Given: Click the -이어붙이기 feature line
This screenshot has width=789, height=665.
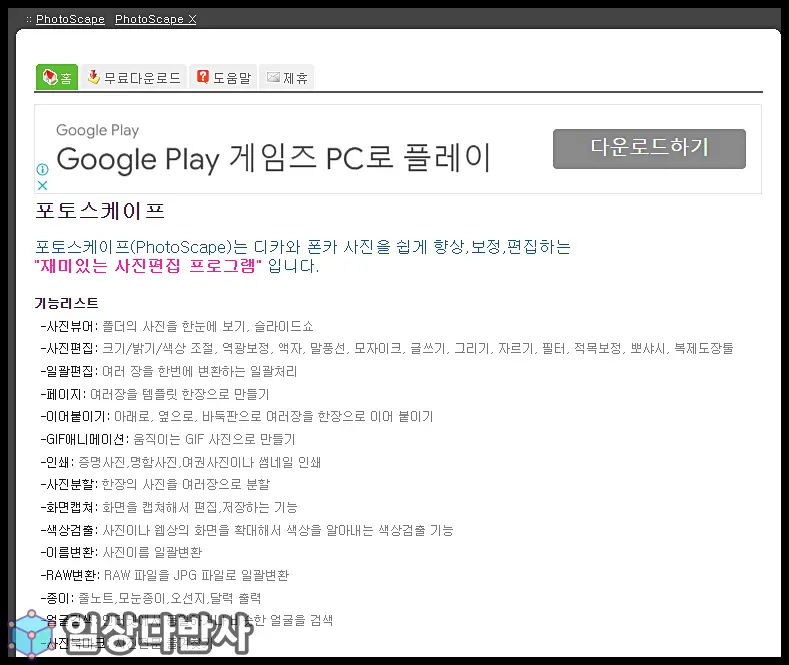Looking at the screenshot, I should (x=236, y=417).
